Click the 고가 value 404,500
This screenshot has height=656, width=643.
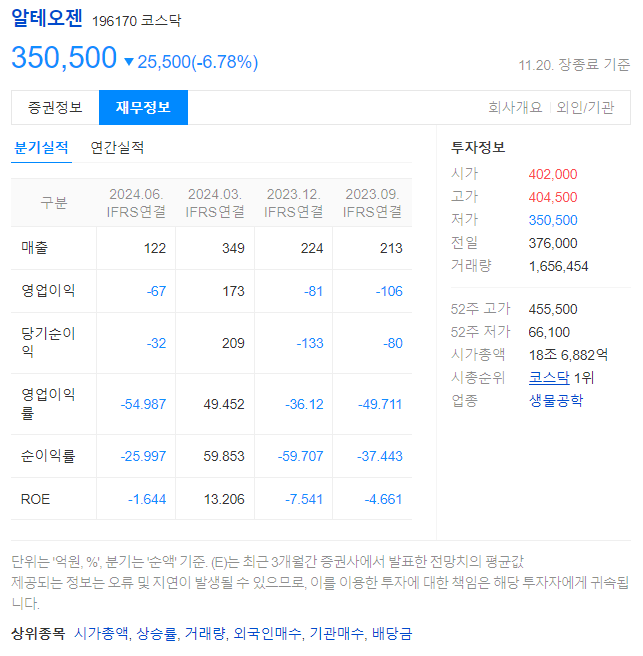click(x=553, y=197)
